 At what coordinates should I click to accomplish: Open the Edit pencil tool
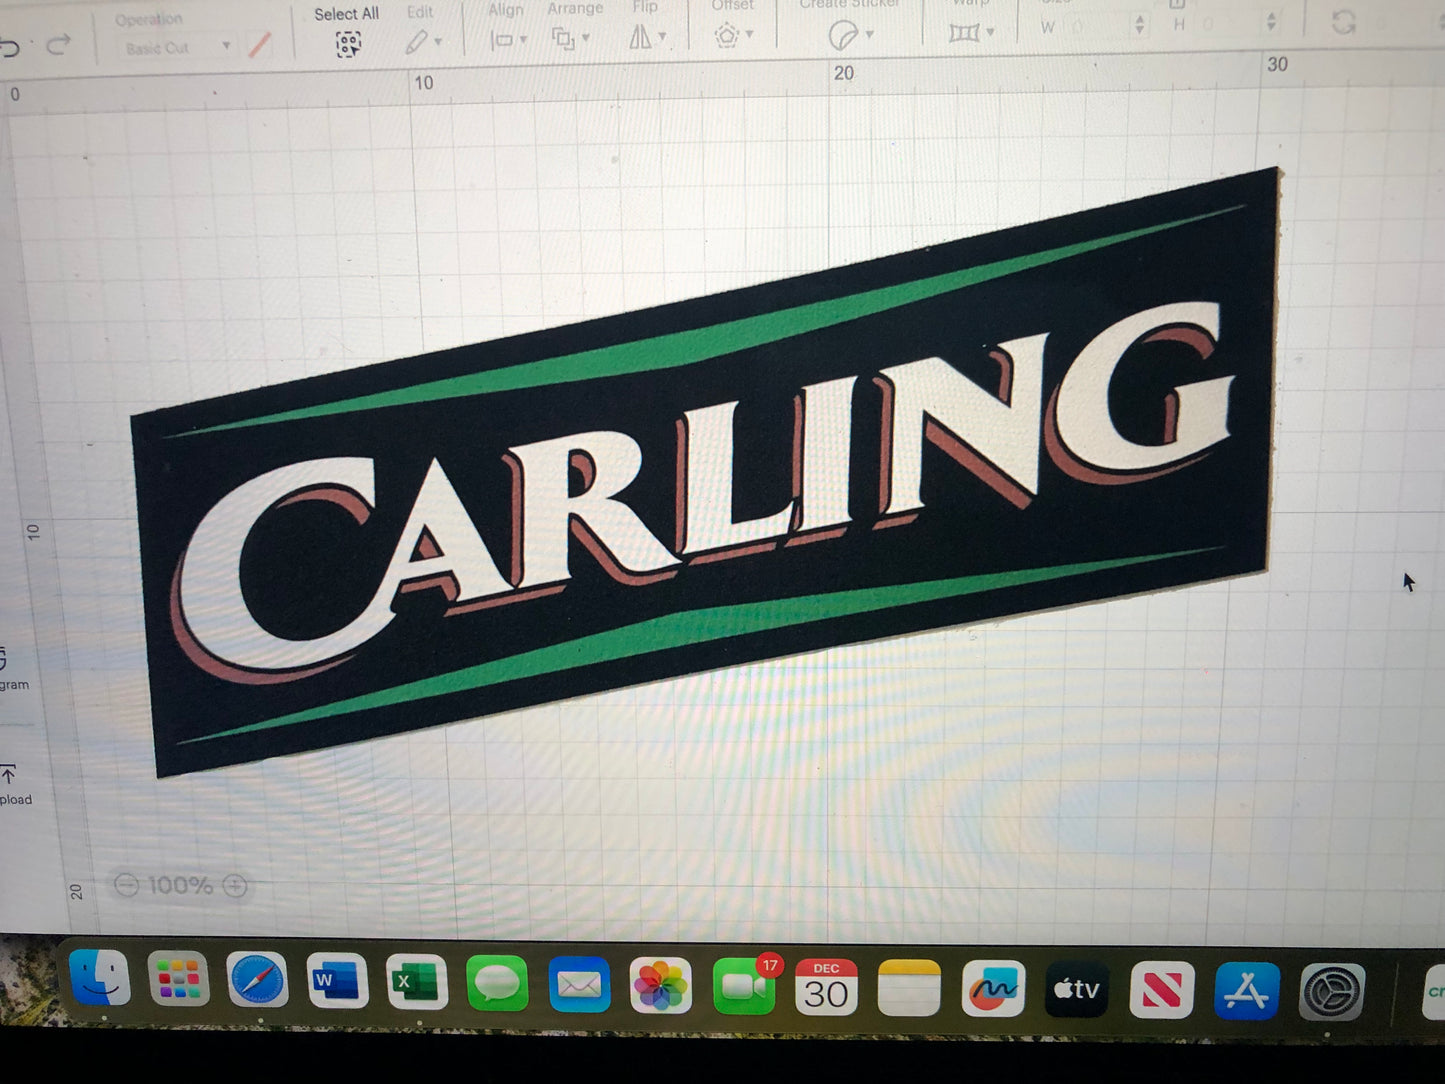point(419,42)
